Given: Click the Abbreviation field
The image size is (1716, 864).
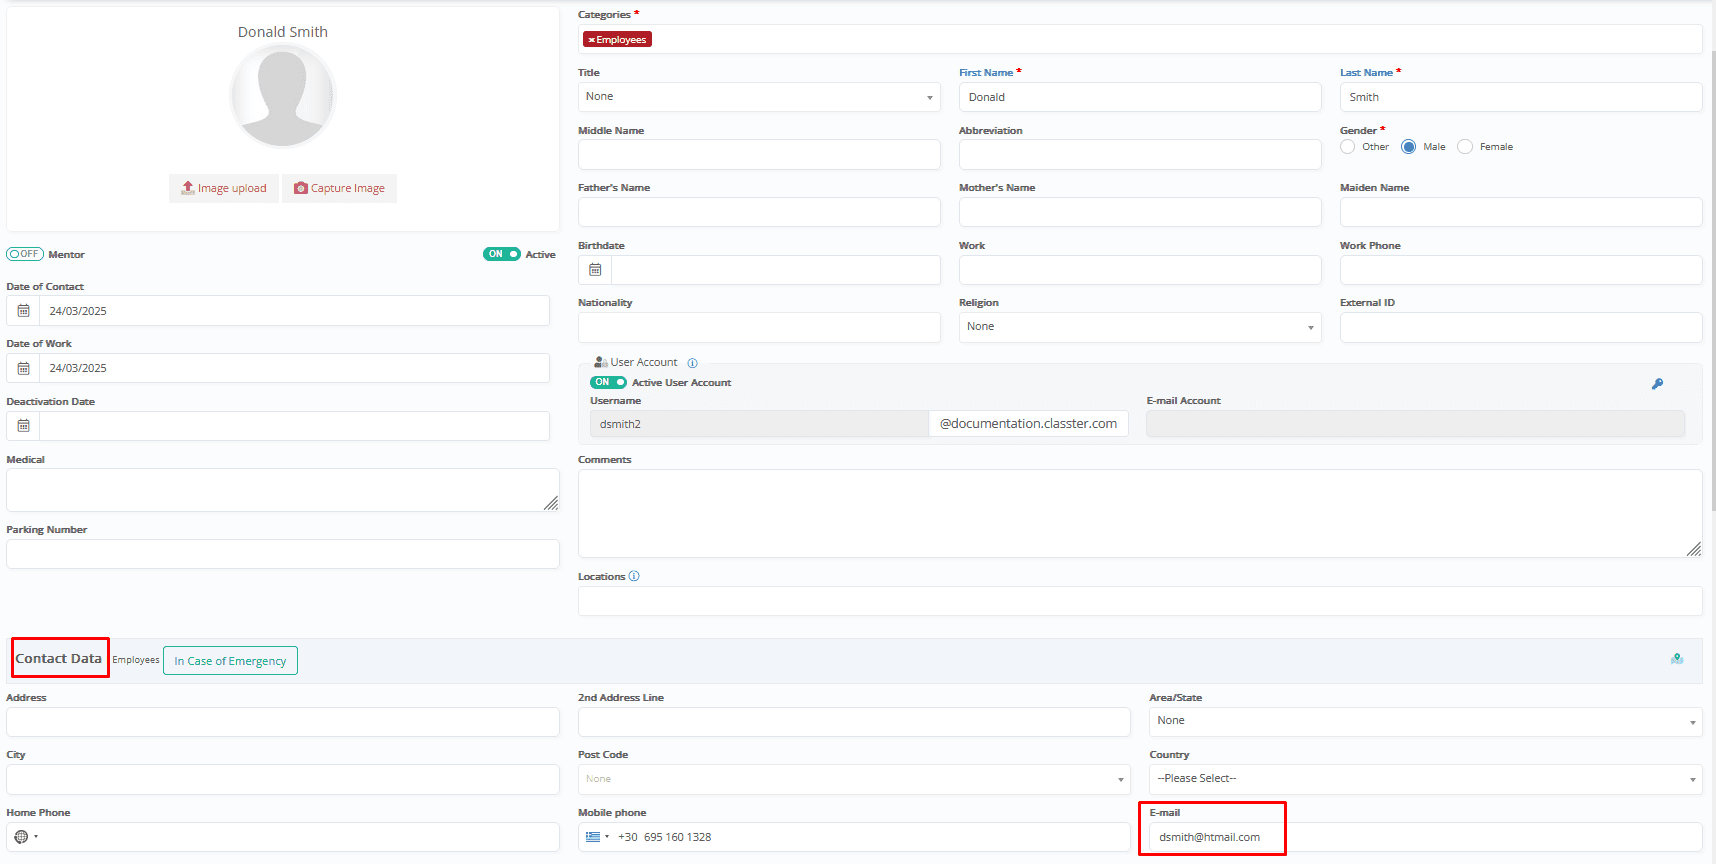Looking at the screenshot, I should [x=1140, y=155].
